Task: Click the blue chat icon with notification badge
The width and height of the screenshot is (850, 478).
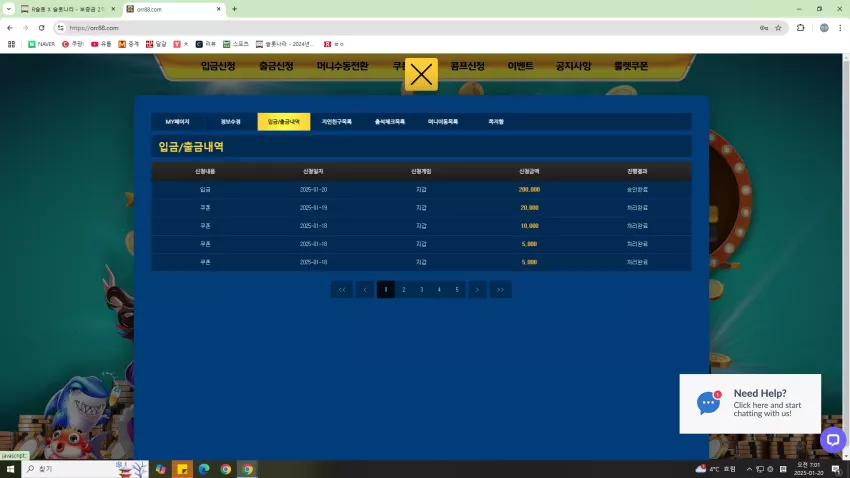Action: (708, 403)
